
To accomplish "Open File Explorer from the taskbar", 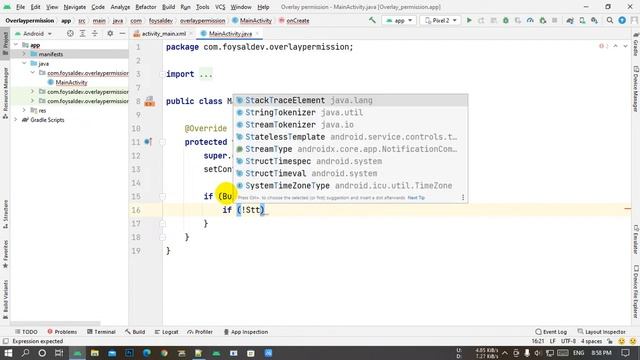I will pos(95,353).
